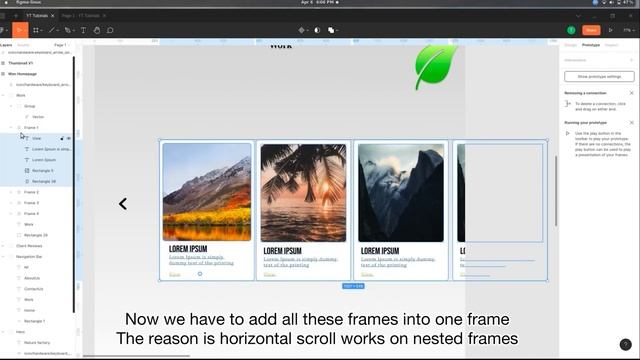Select the Lorem Ipsum text layer

[x=44, y=160]
